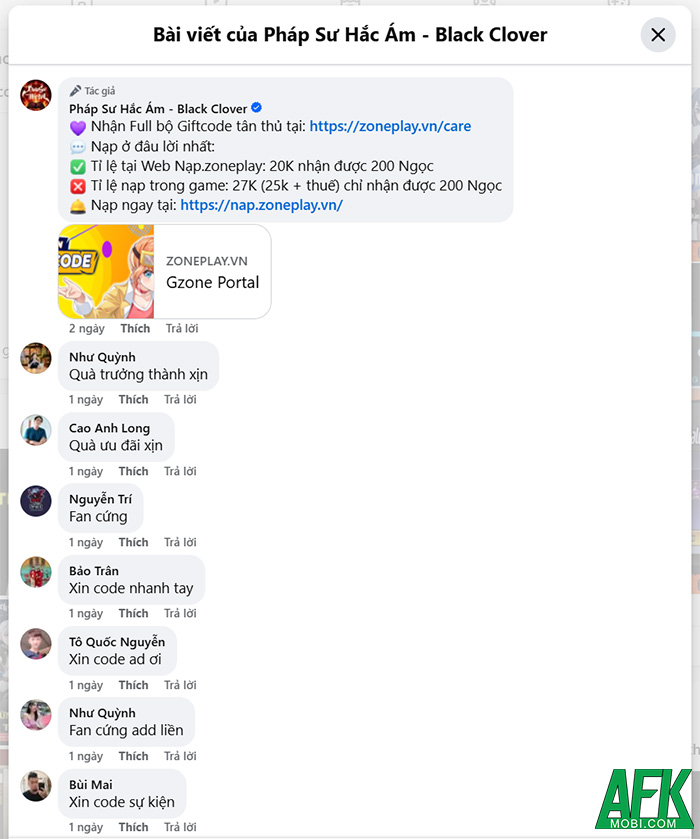Open the nap.zoneplay.vn link

(261, 205)
